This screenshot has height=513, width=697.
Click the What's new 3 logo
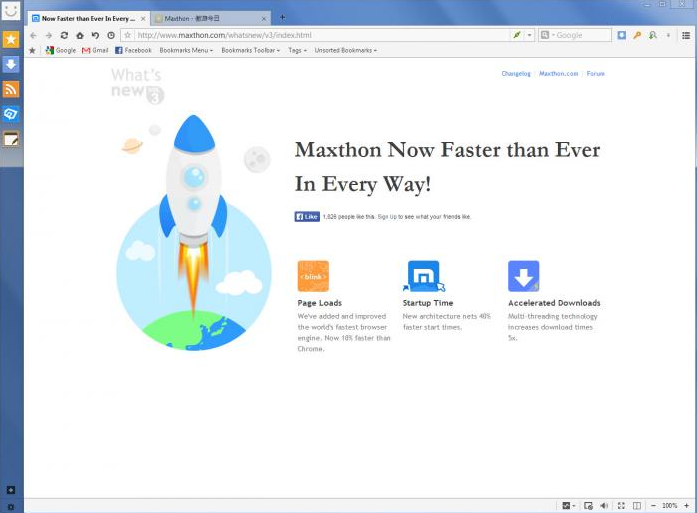click(137, 86)
